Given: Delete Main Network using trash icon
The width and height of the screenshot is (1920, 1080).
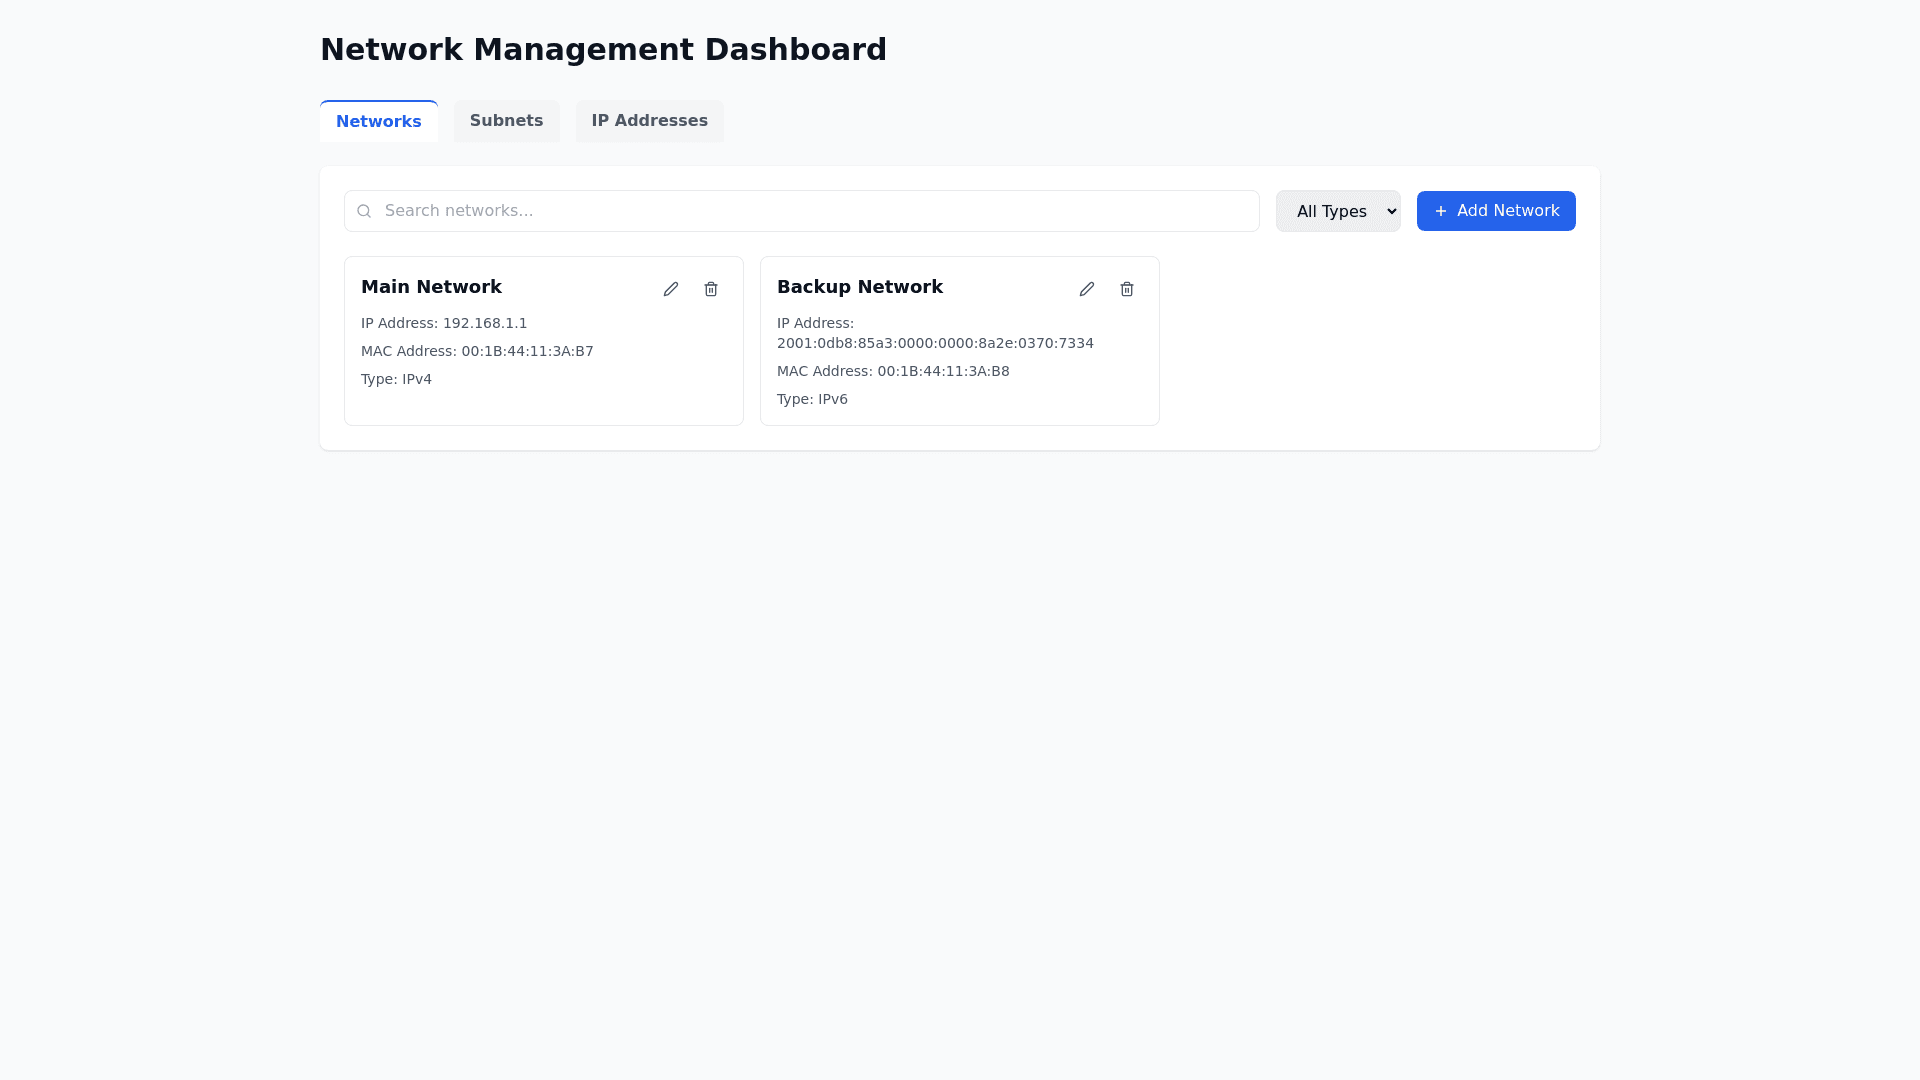Looking at the screenshot, I should 711,289.
